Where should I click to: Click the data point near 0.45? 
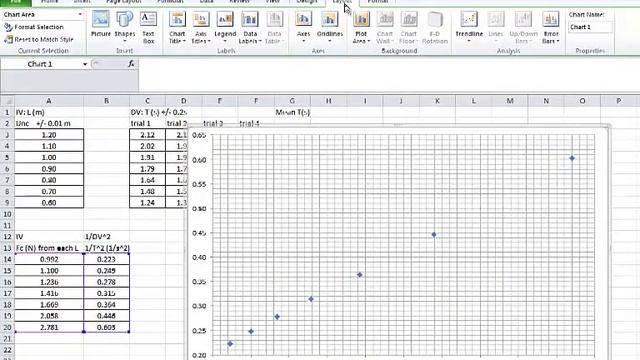[434, 235]
